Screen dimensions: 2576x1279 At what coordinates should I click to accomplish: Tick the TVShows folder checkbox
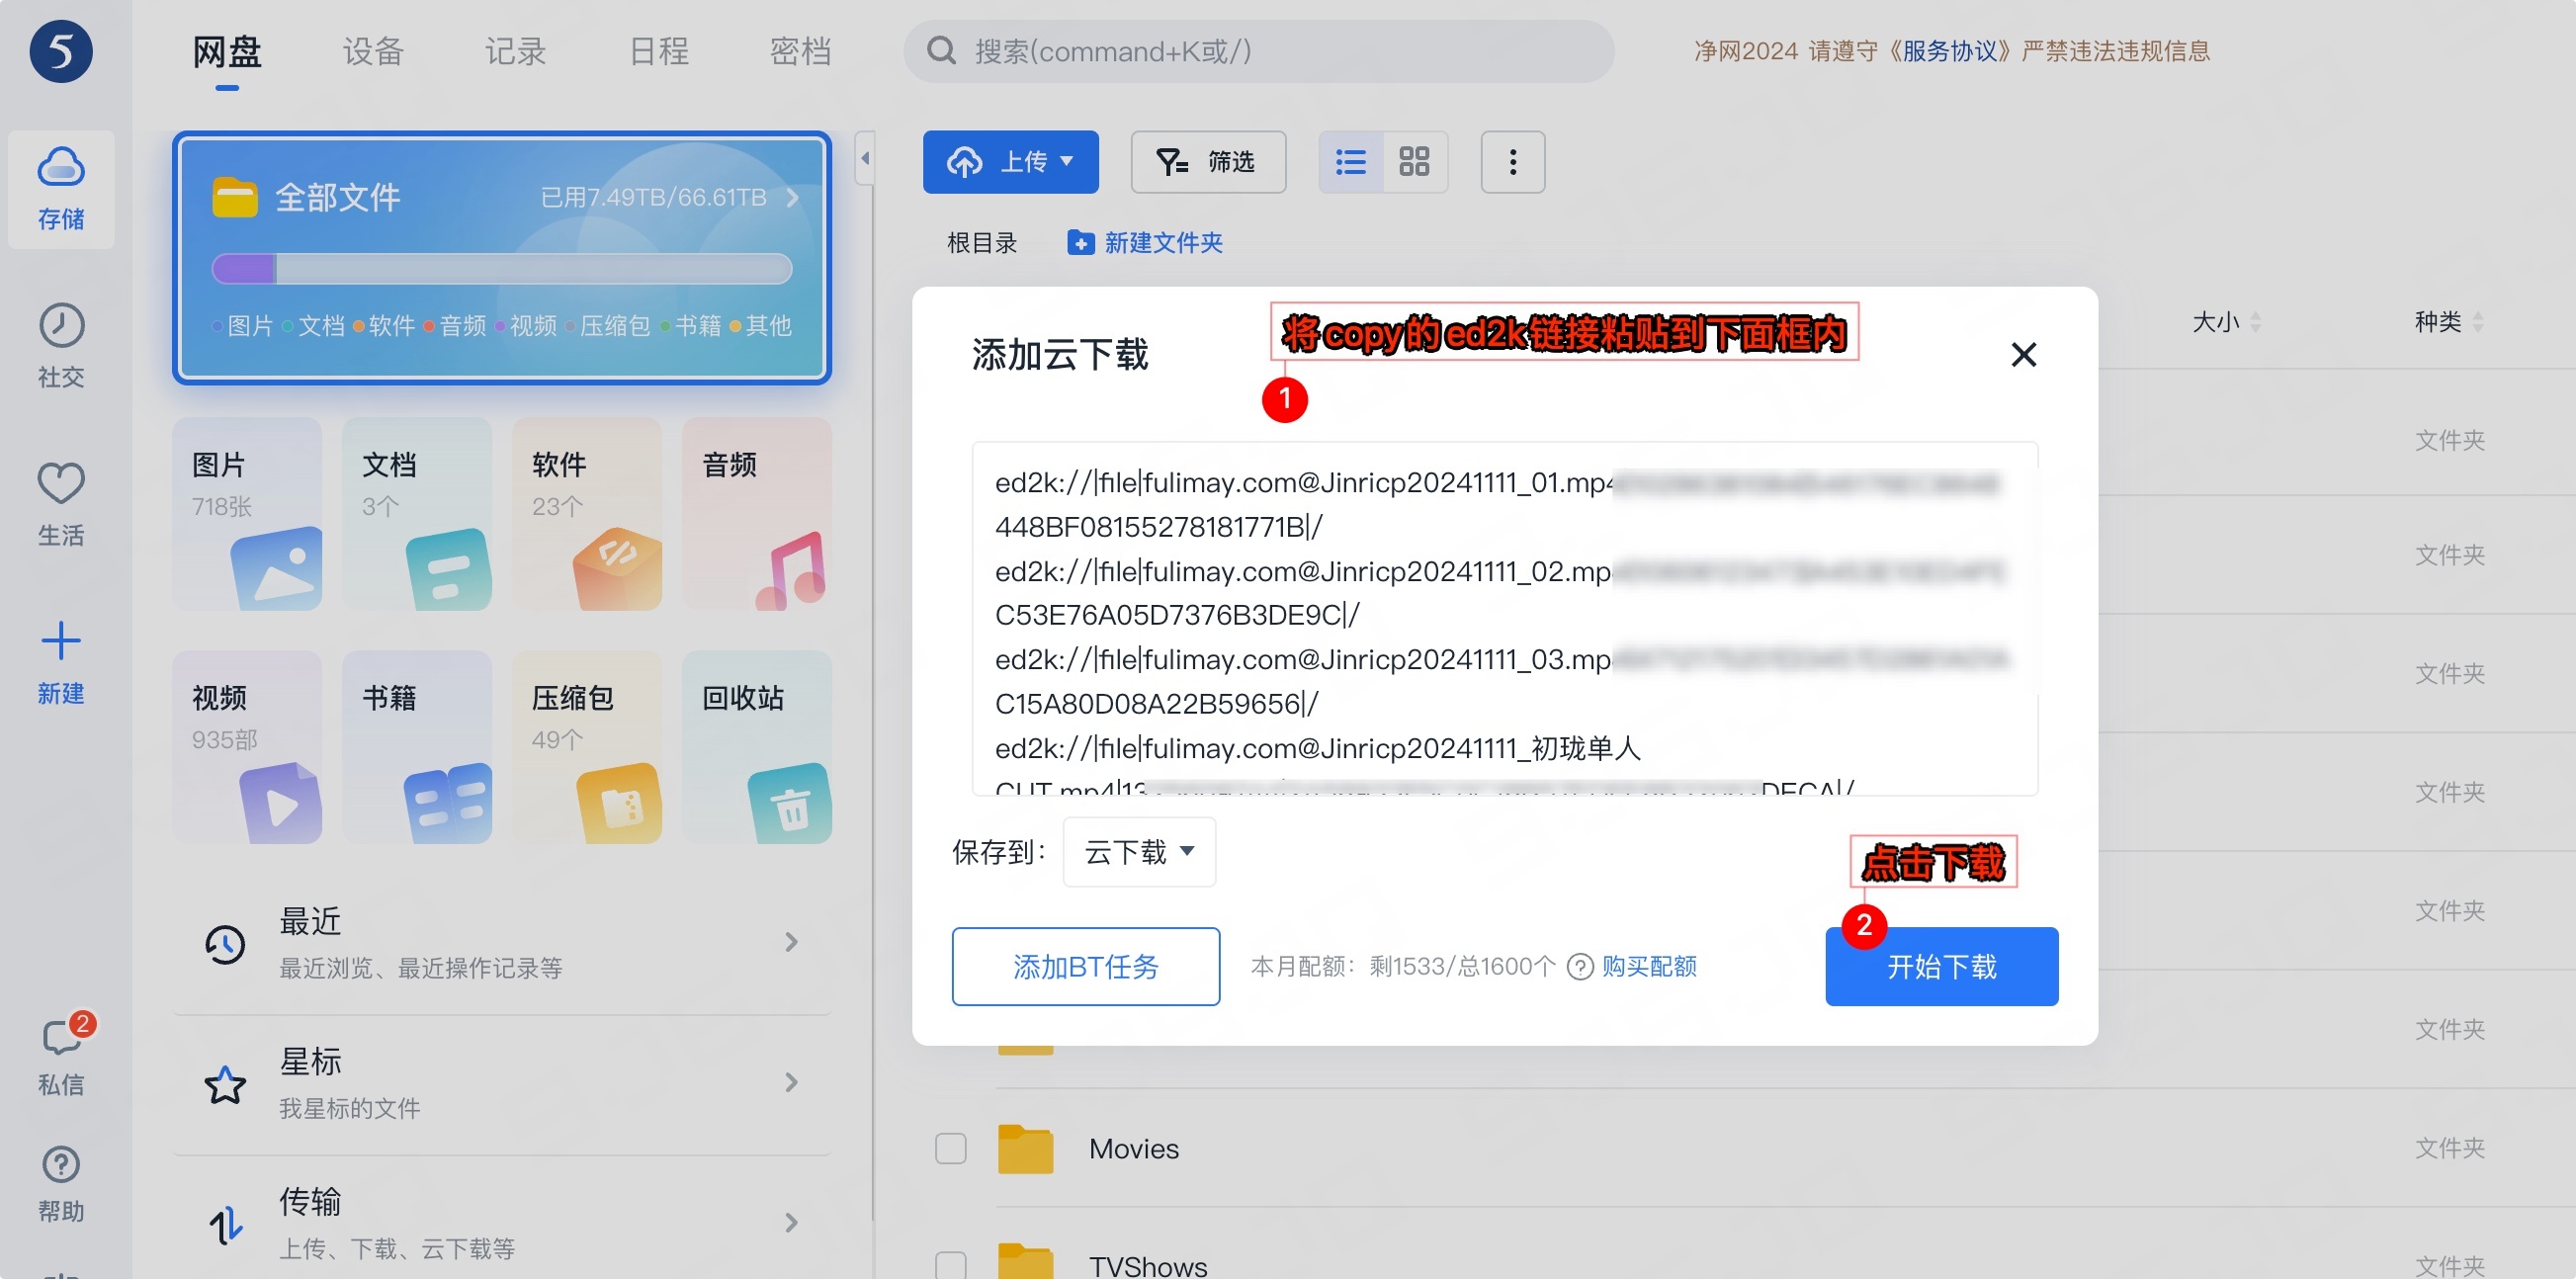coord(950,1264)
